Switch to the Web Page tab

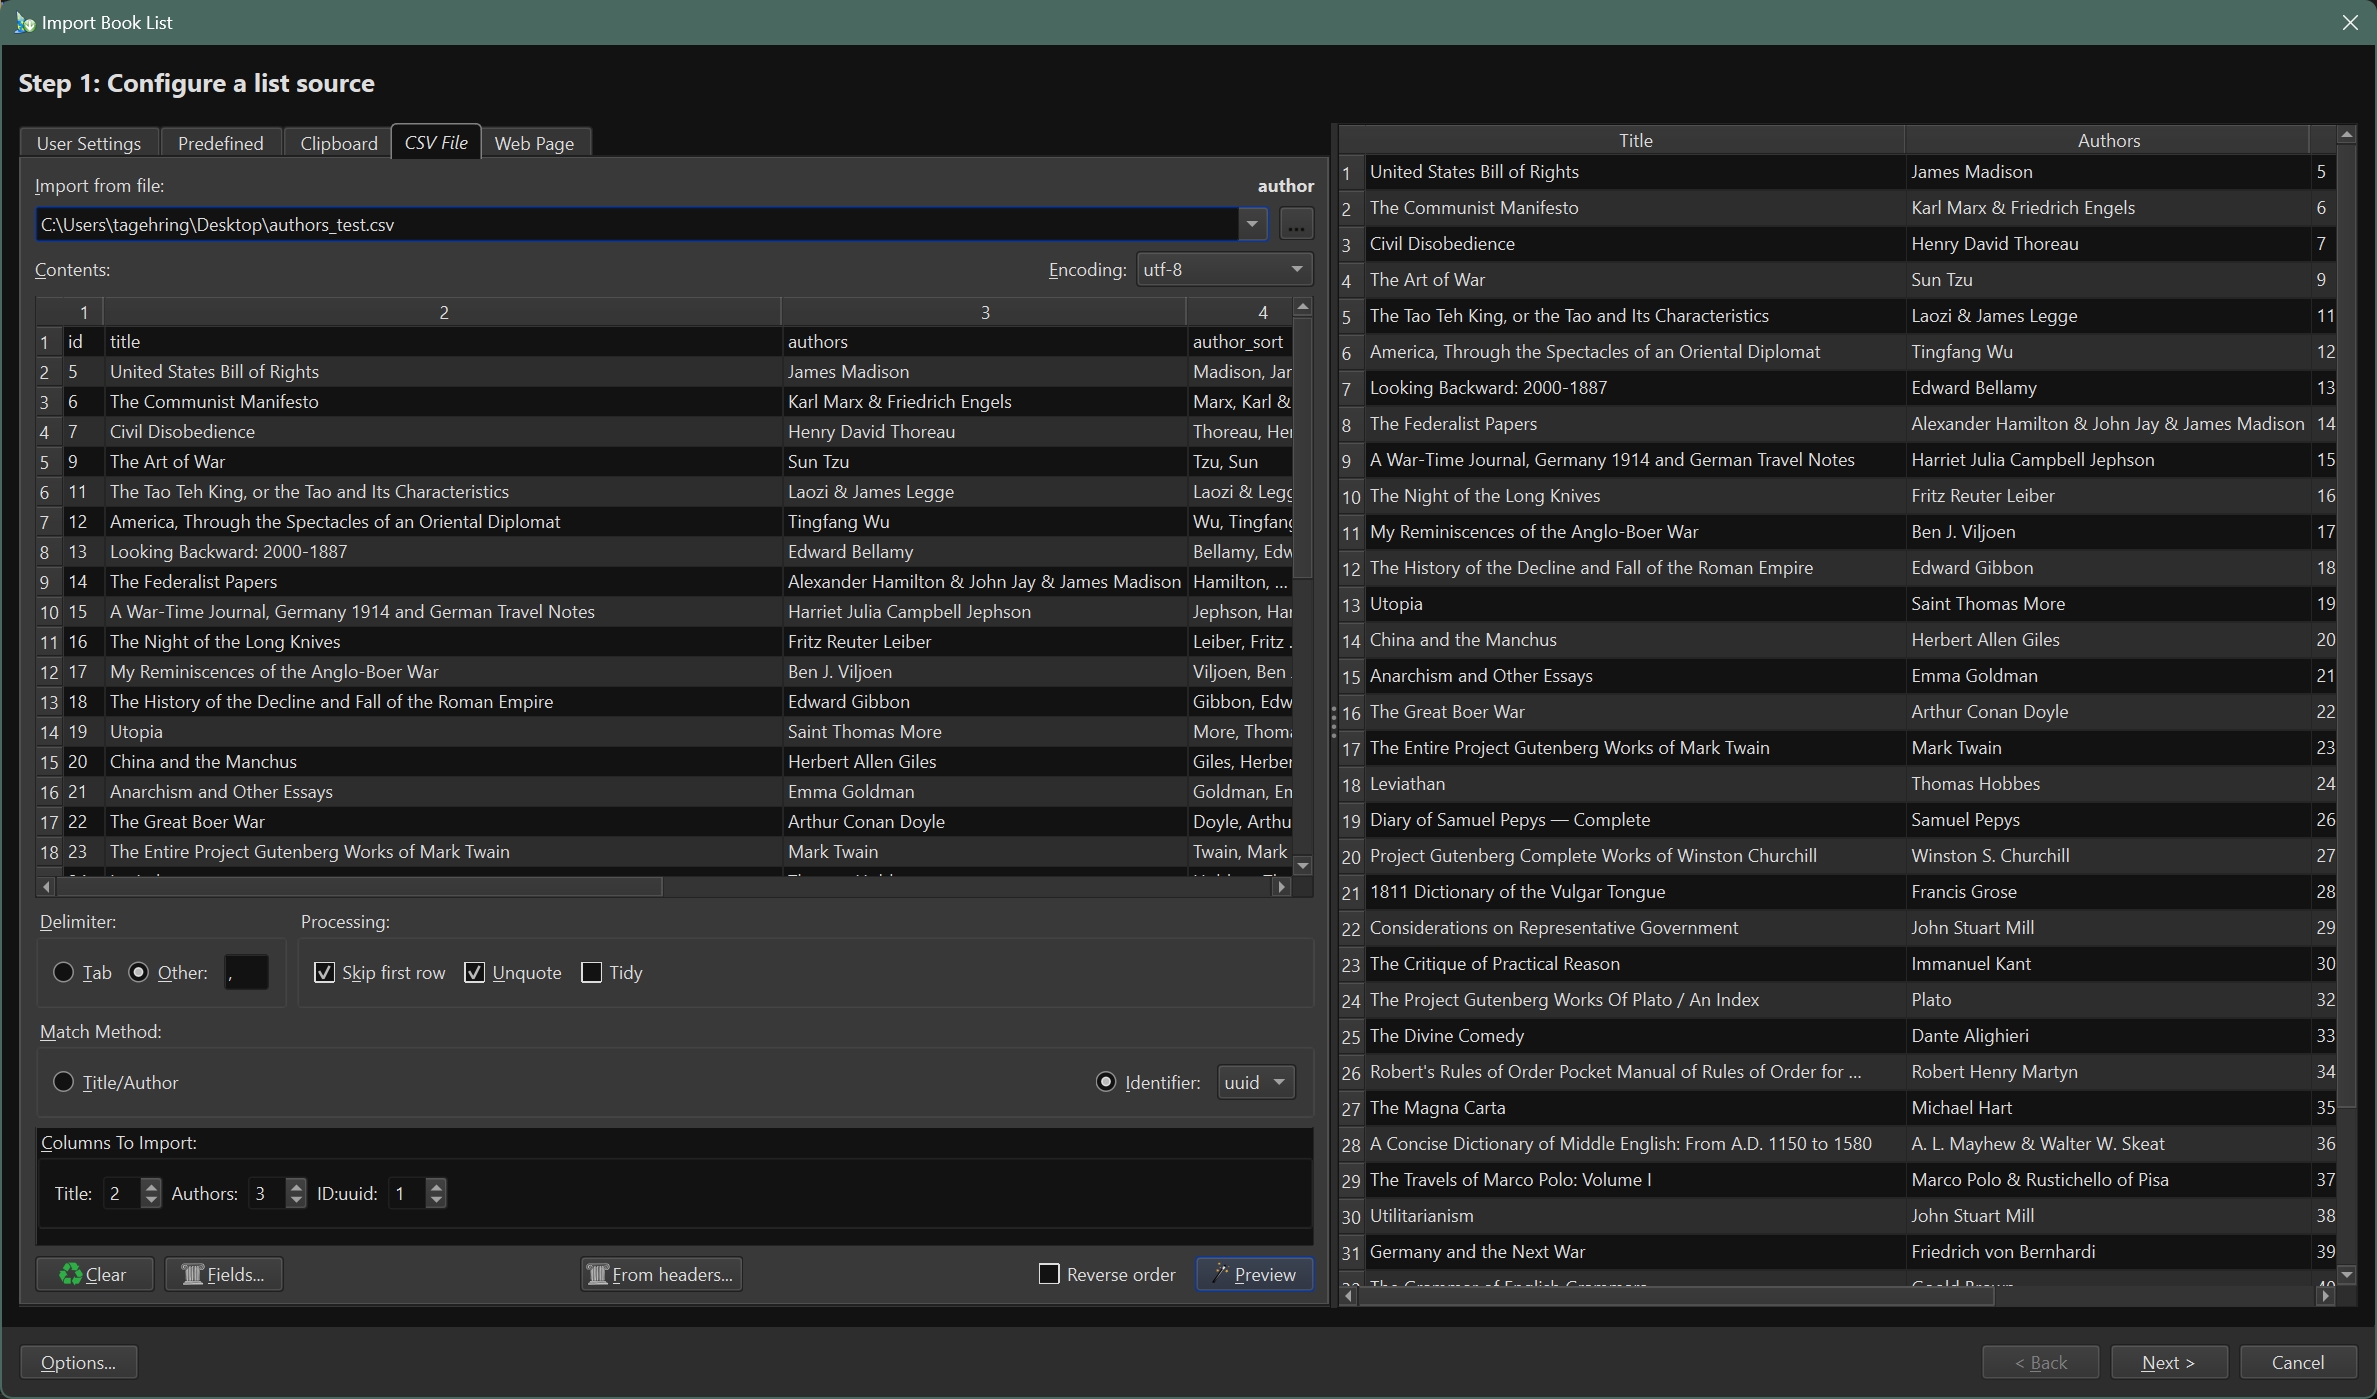pos(534,143)
